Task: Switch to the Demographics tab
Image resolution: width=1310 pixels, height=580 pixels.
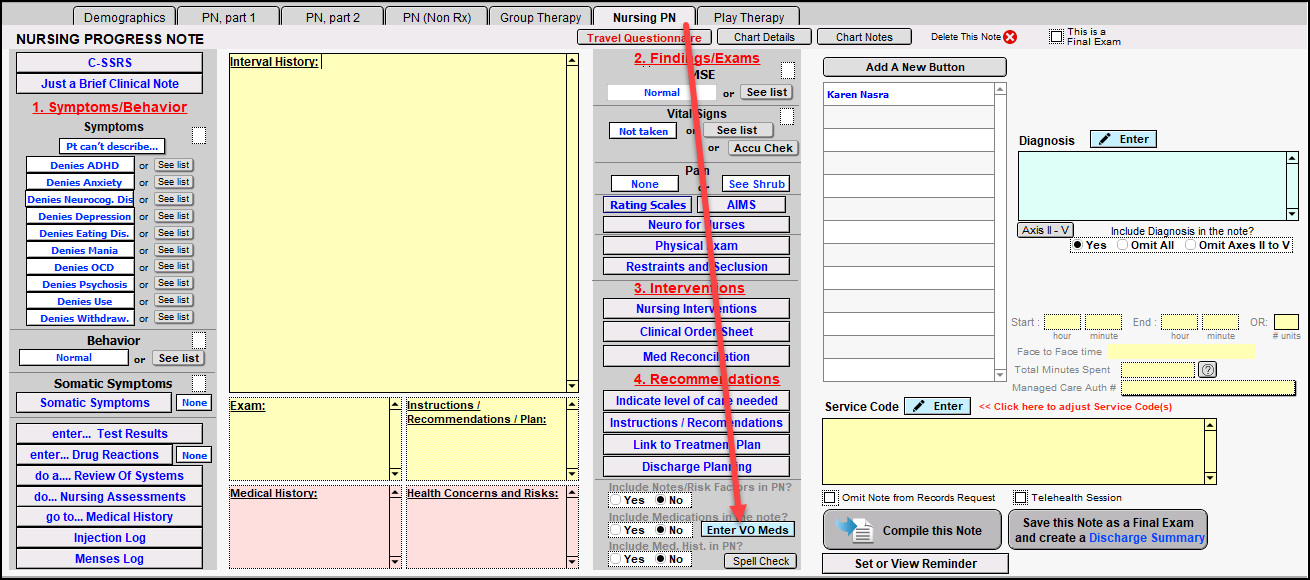Action: (124, 17)
